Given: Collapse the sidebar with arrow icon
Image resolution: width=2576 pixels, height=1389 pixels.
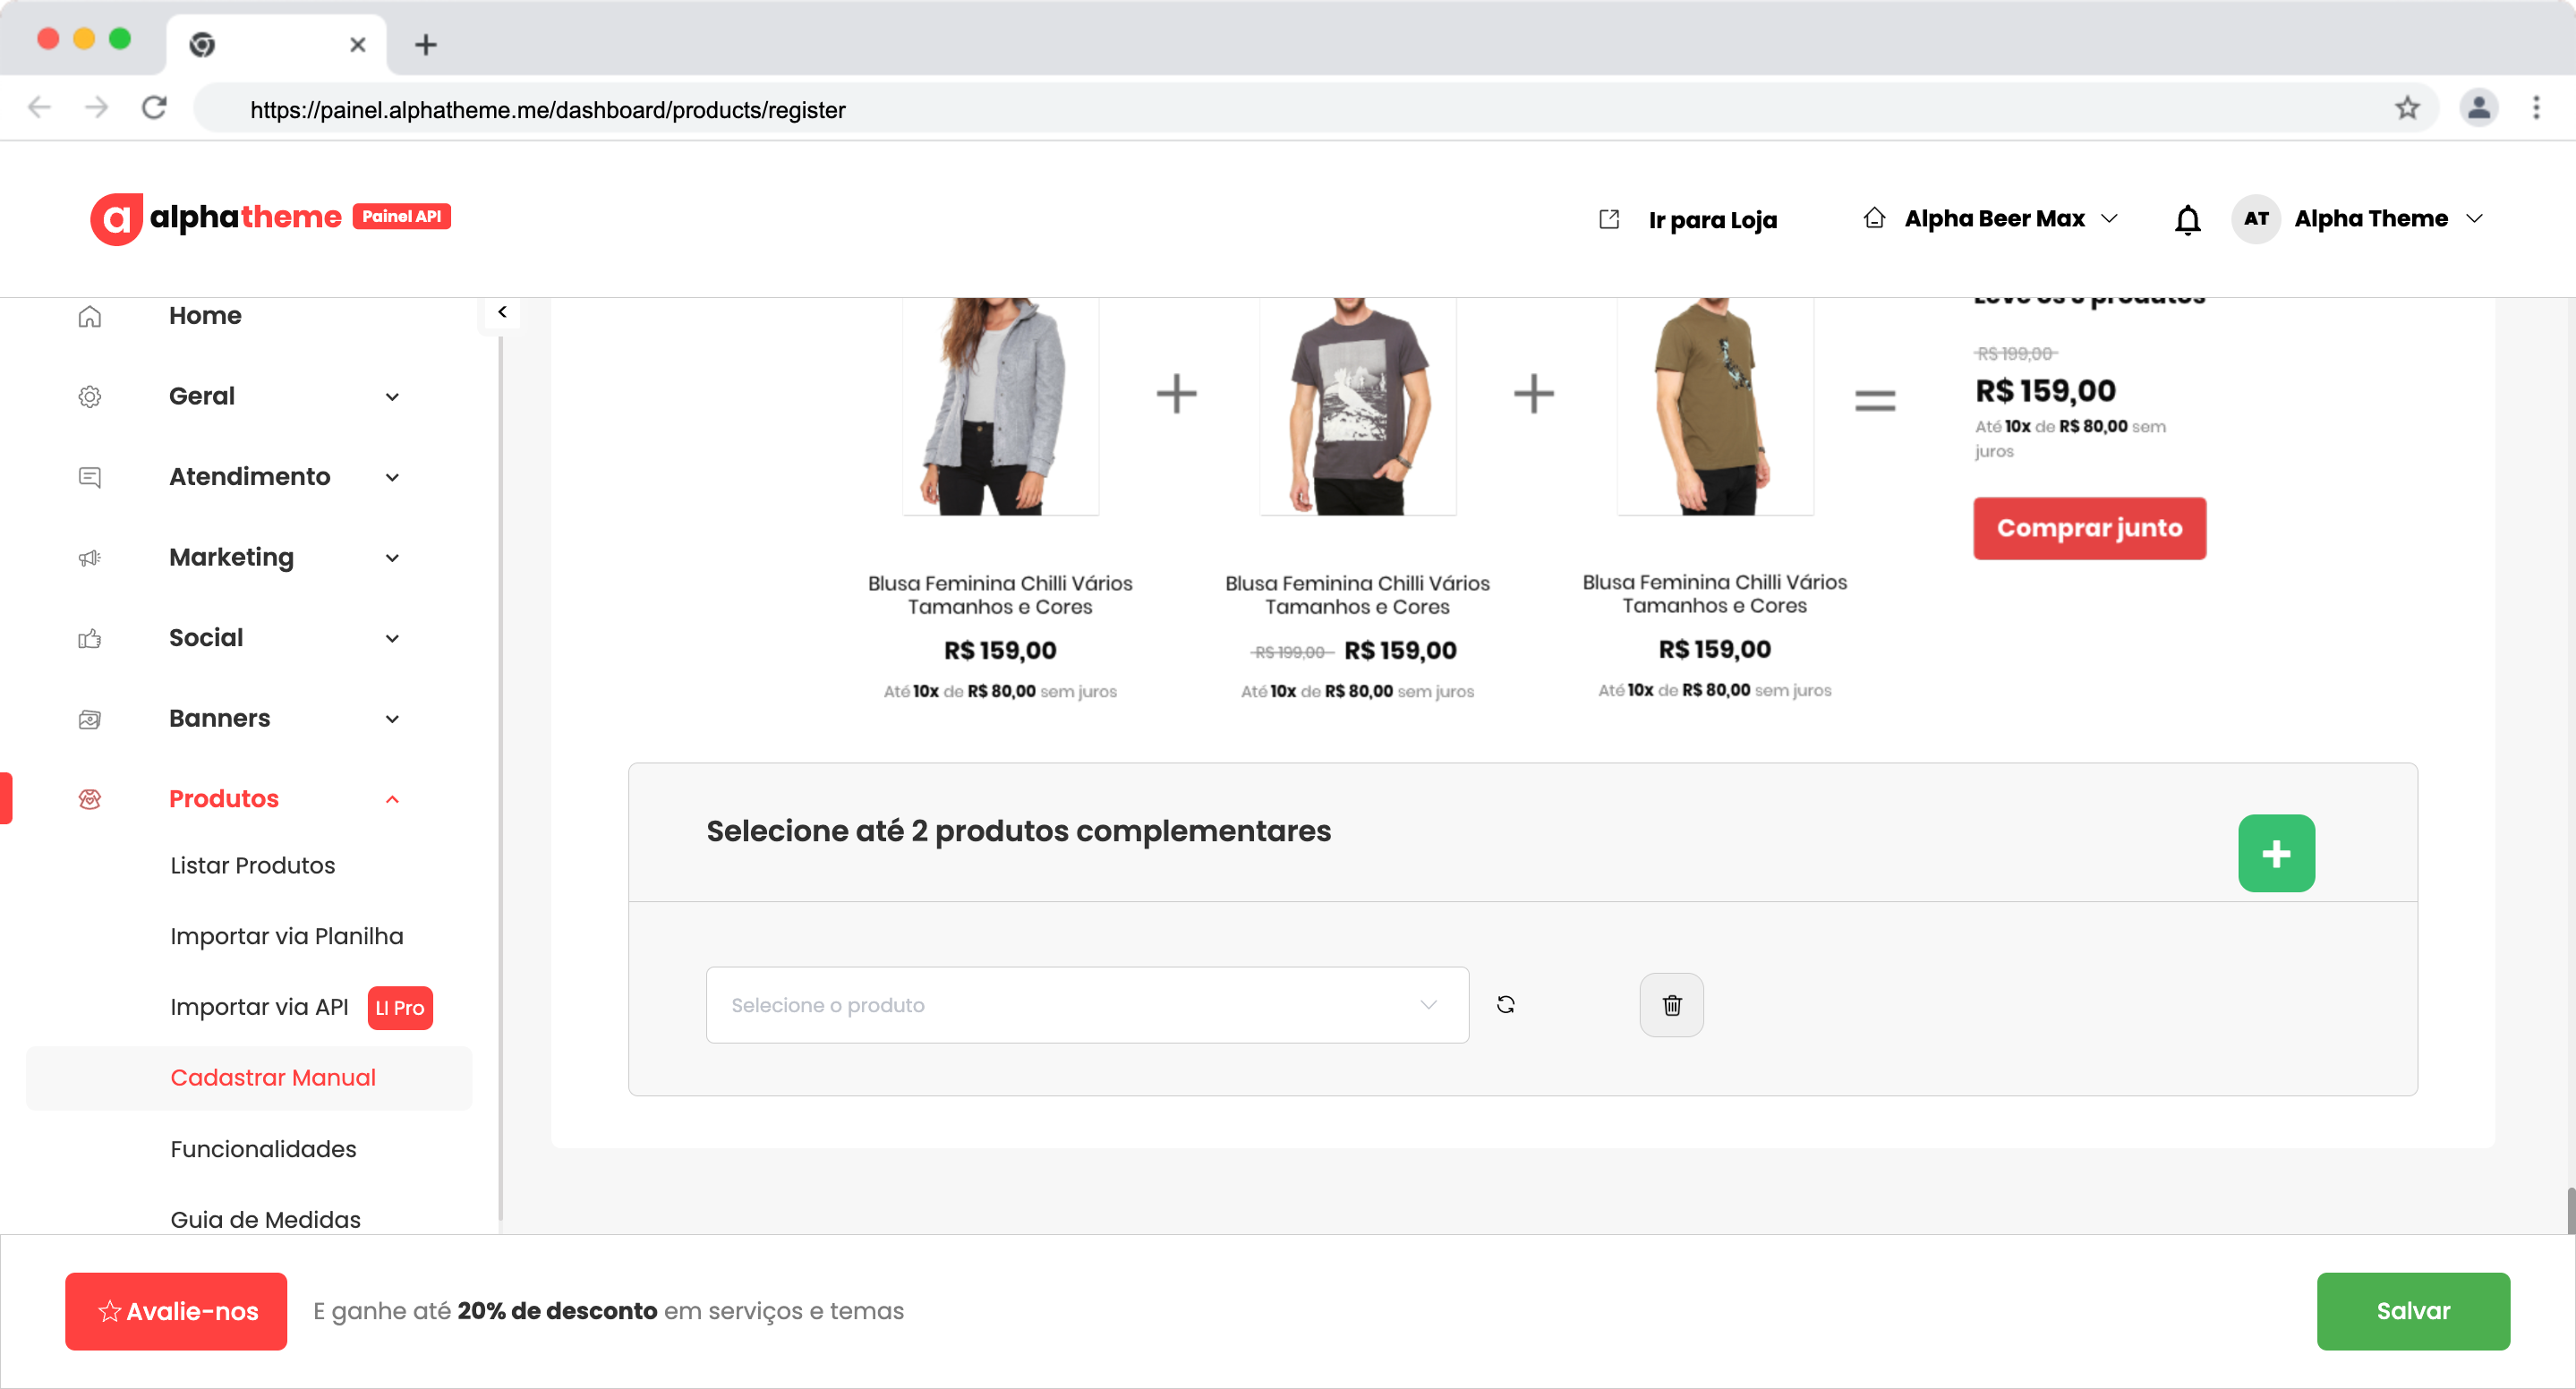Looking at the screenshot, I should click(x=502, y=312).
